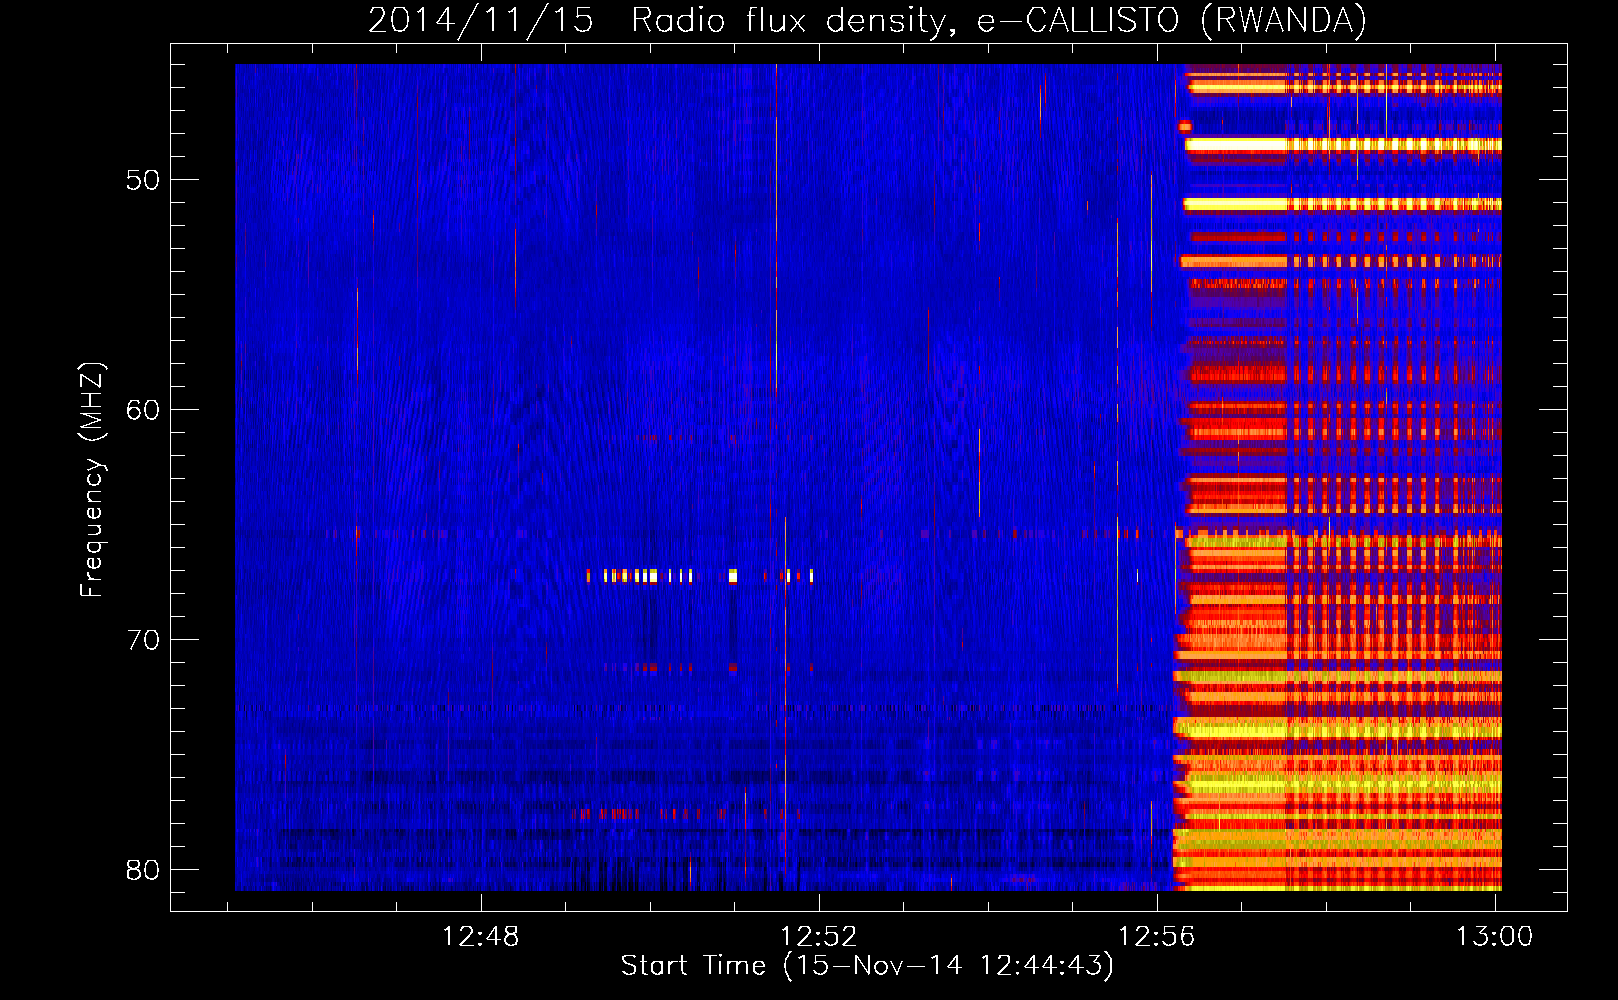
Task: Click the 60 frequency tick label
Action: tap(143, 410)
